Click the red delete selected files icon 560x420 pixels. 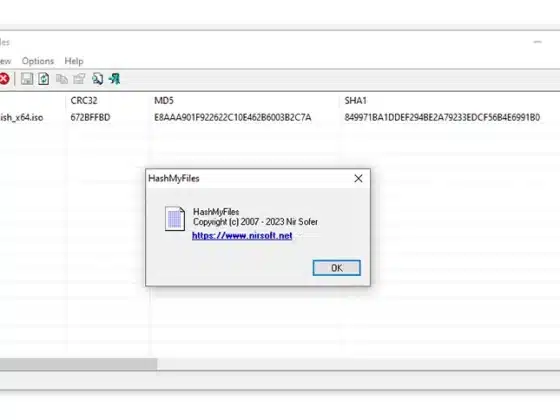tap(4, 79)
